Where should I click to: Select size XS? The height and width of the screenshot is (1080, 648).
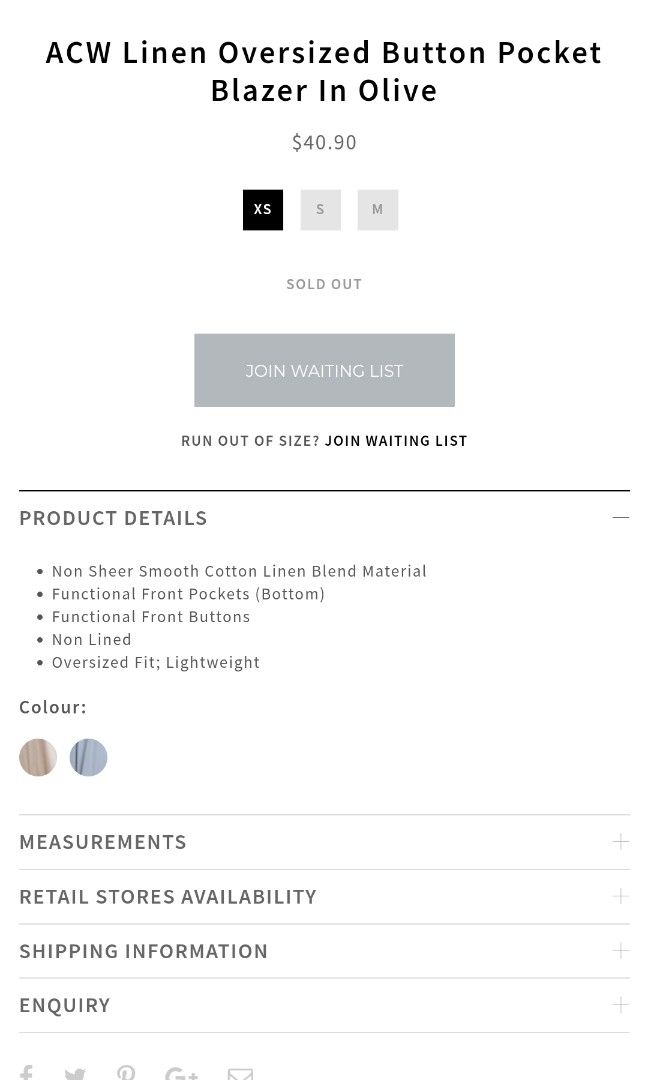(263, 210)
